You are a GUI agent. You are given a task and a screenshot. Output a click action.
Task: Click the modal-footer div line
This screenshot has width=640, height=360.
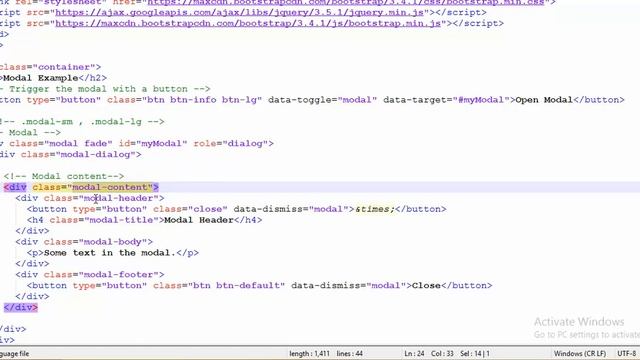90,275
